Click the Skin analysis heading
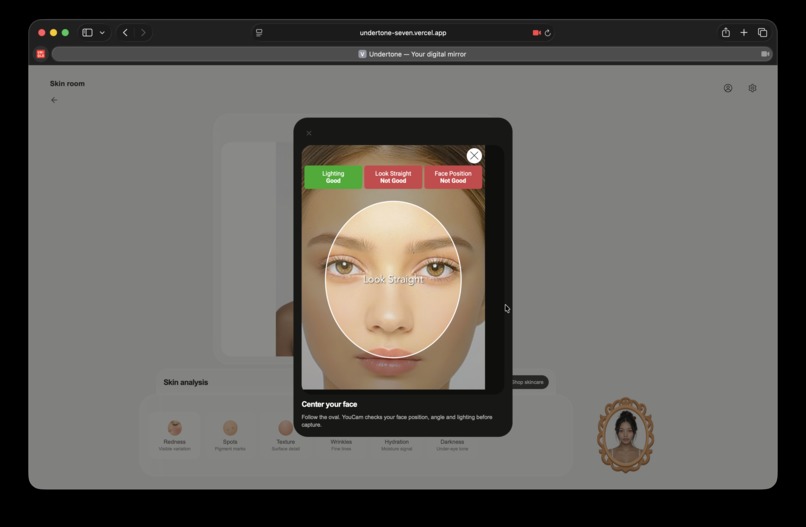Viewport: 806px width, 527px height. pos(186,382)
